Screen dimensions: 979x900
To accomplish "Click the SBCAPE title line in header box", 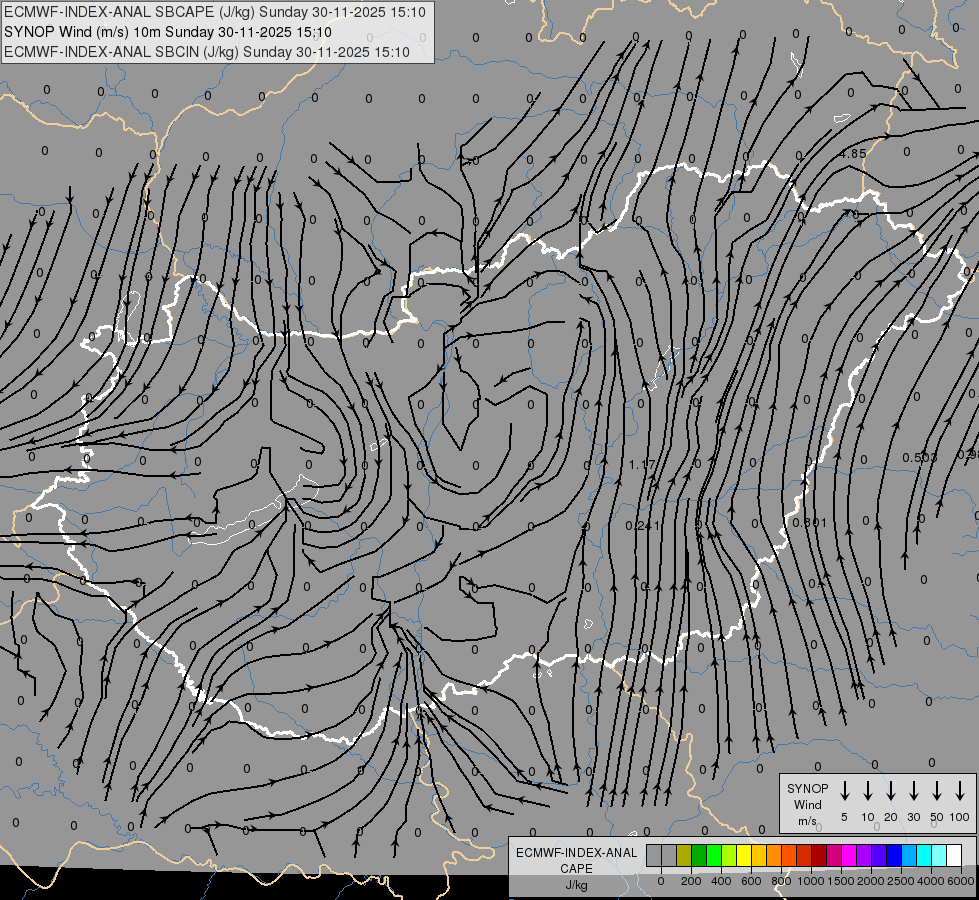I will 215,12.
